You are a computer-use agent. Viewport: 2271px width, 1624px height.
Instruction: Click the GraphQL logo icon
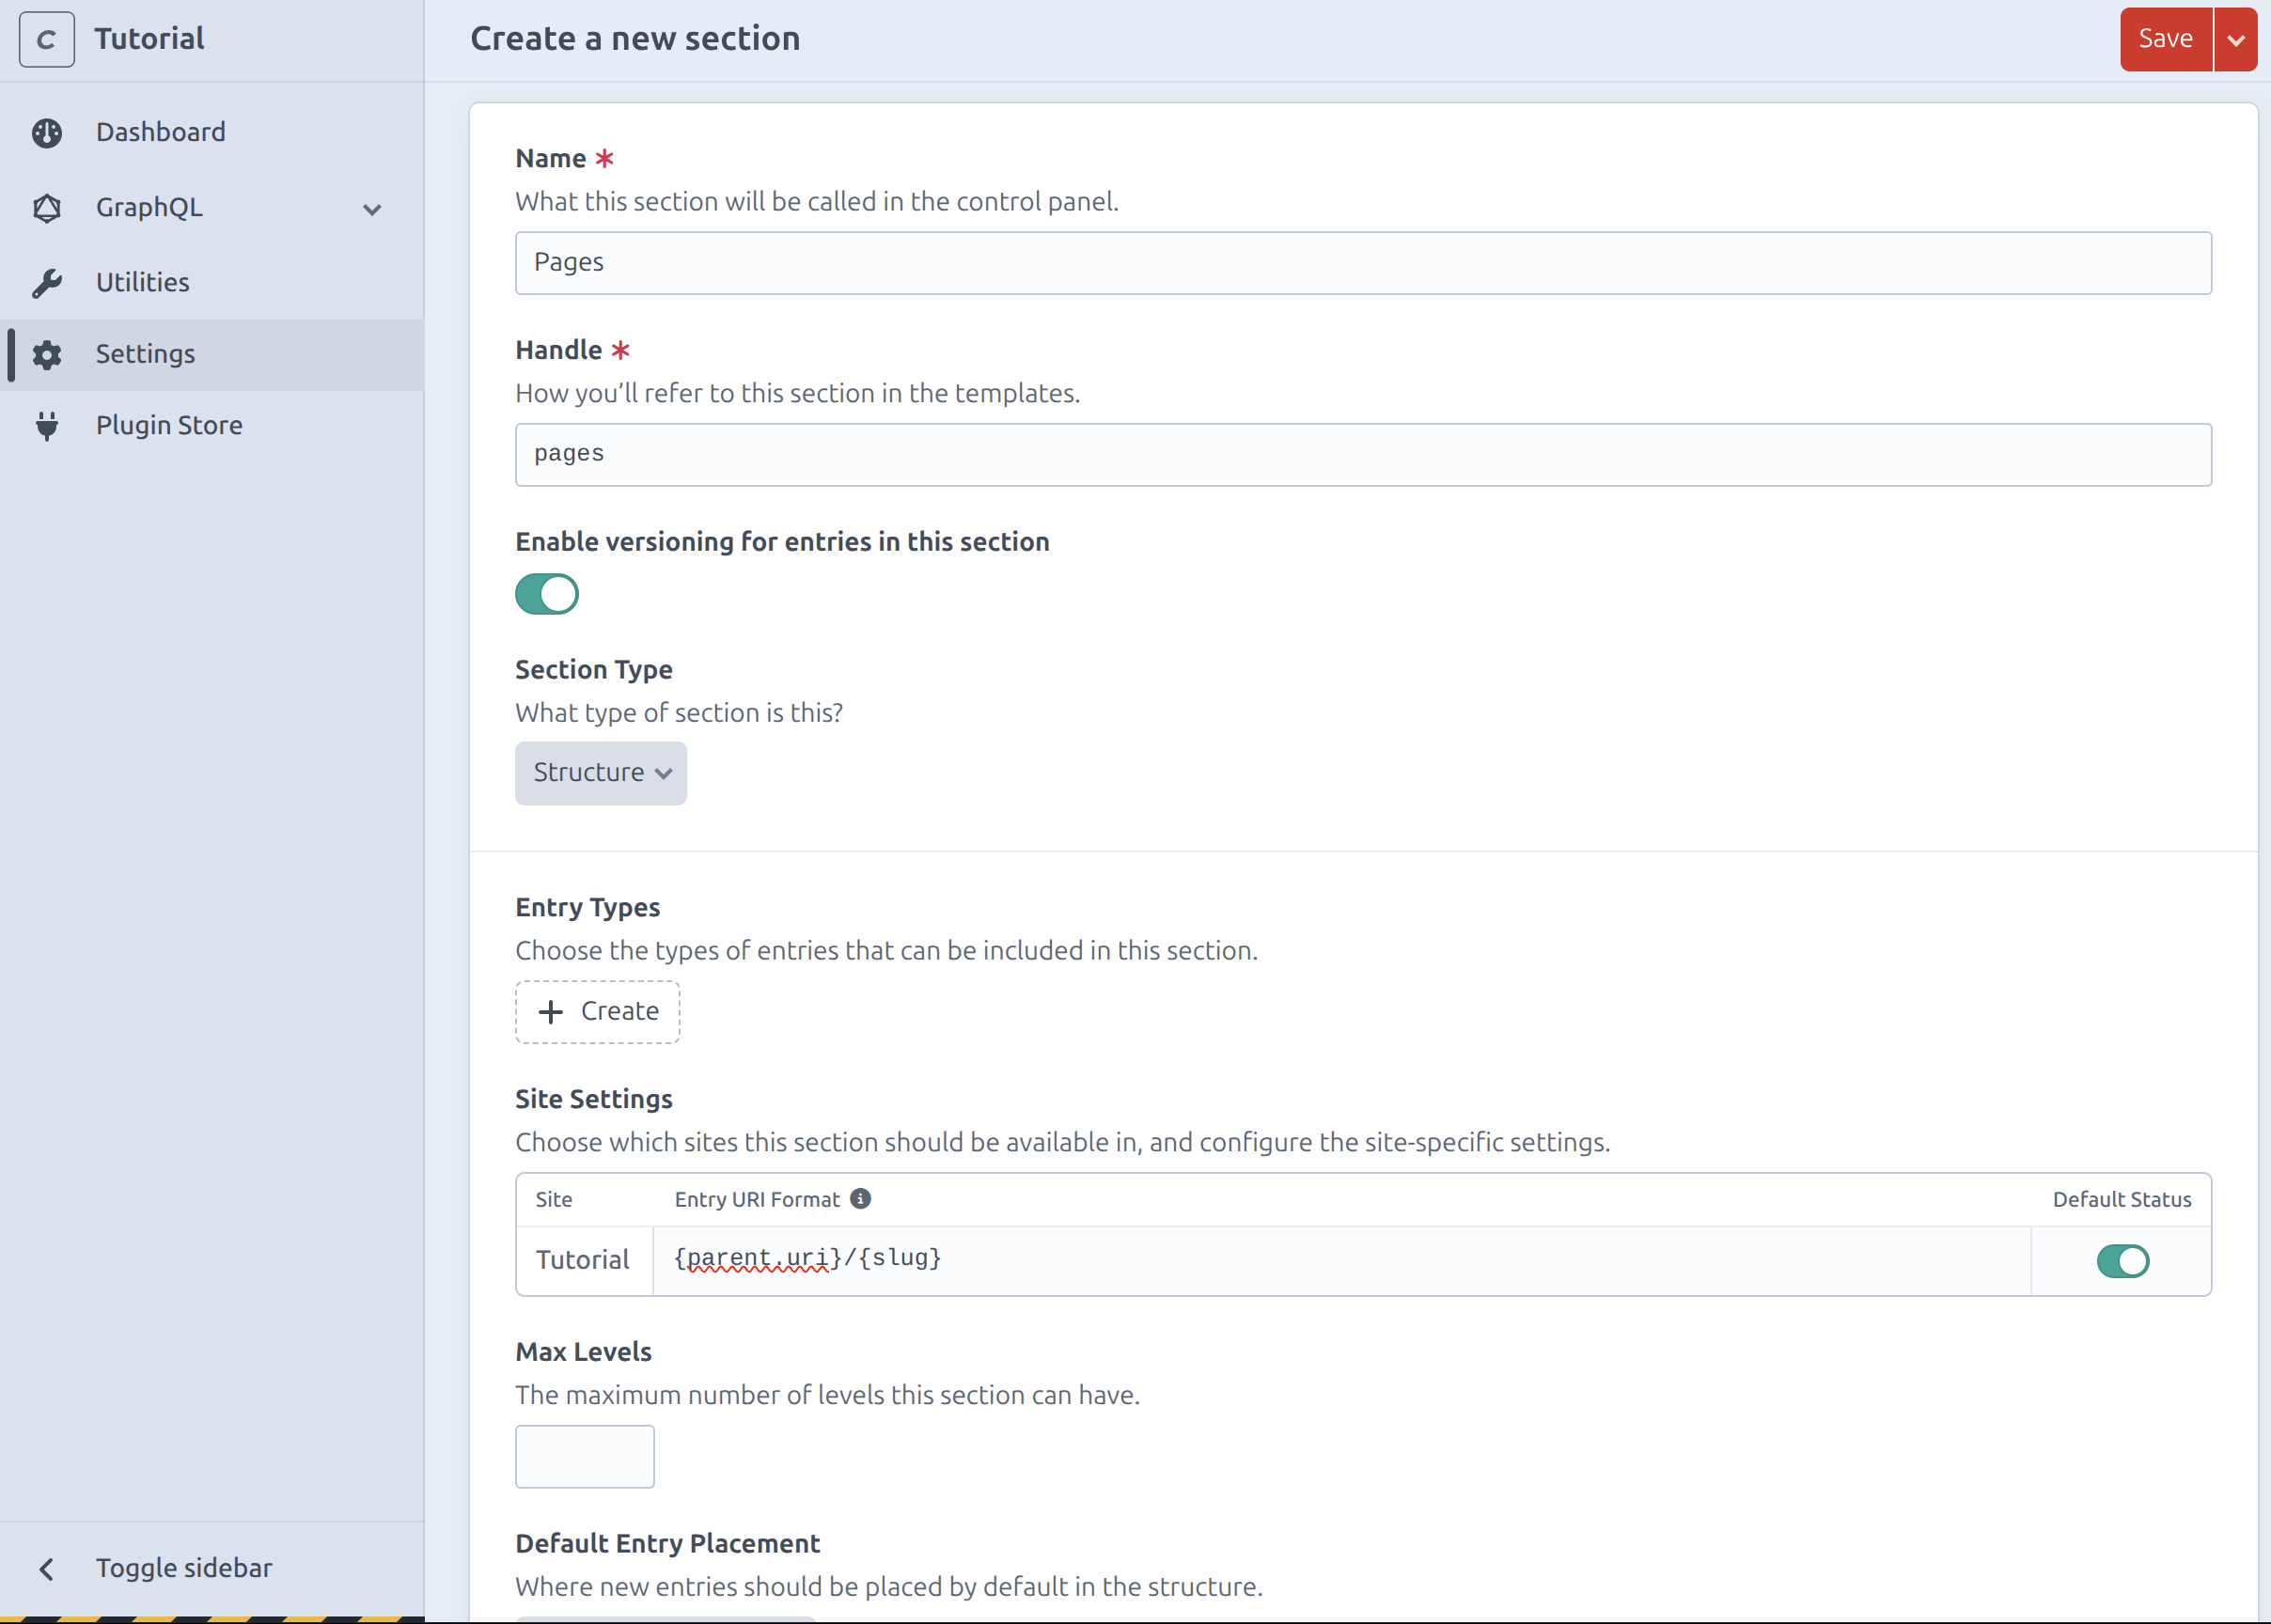(x=47, y=208)
